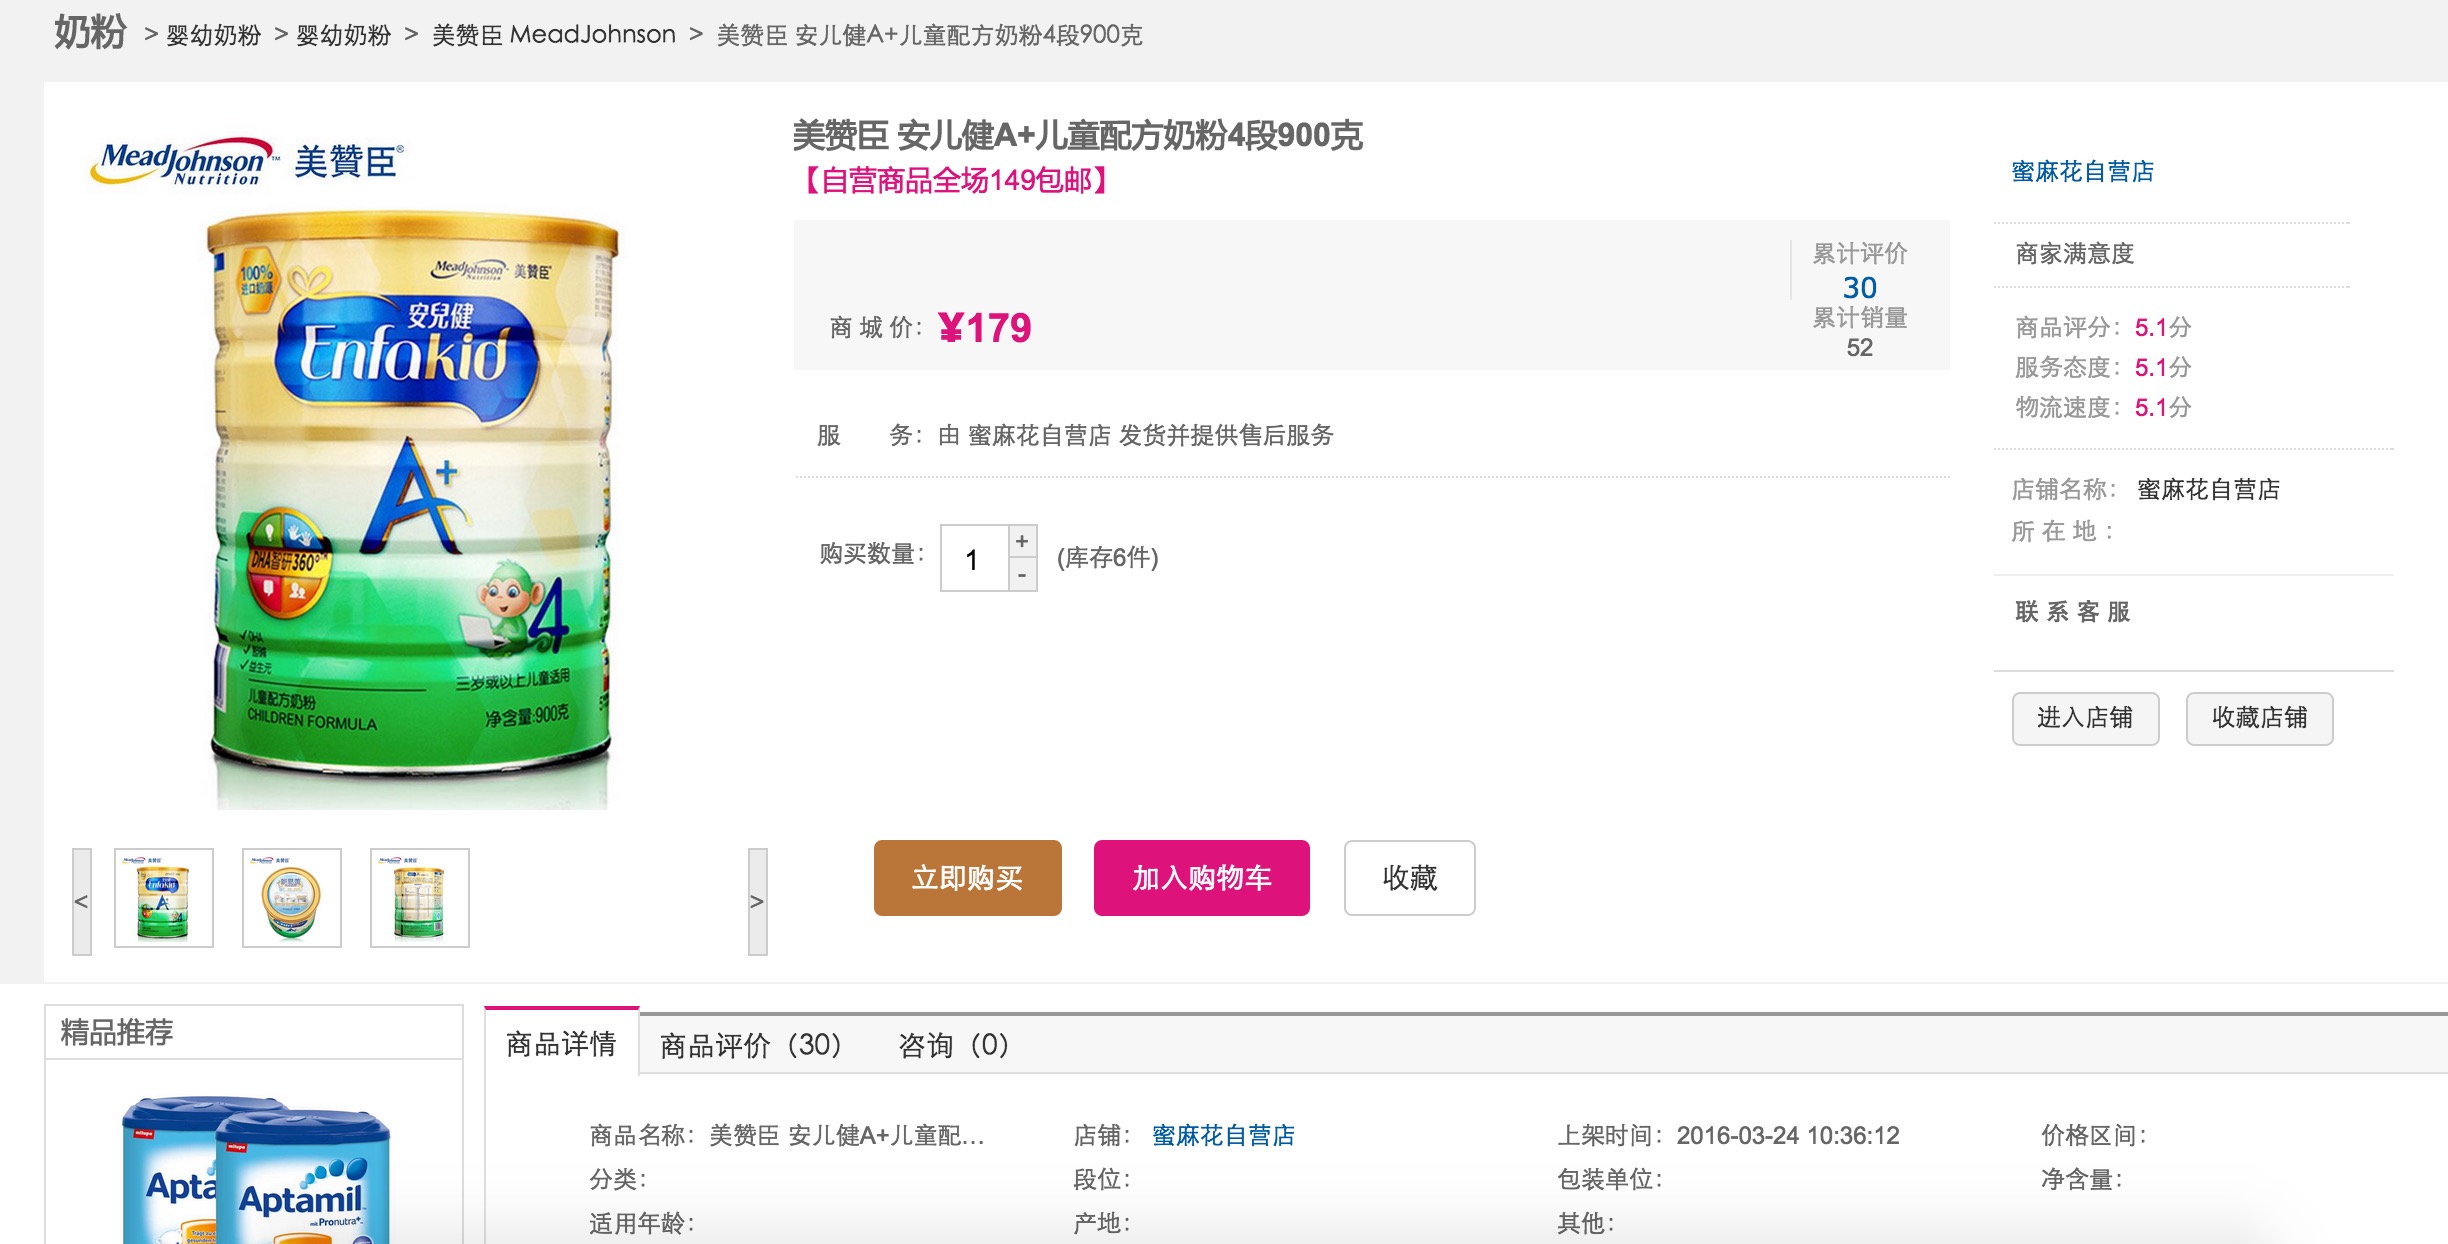Viewport: 2448px width, 1244px height.
Task: Click the 加入购物车 add to cart button
Action: point(1202,878)
